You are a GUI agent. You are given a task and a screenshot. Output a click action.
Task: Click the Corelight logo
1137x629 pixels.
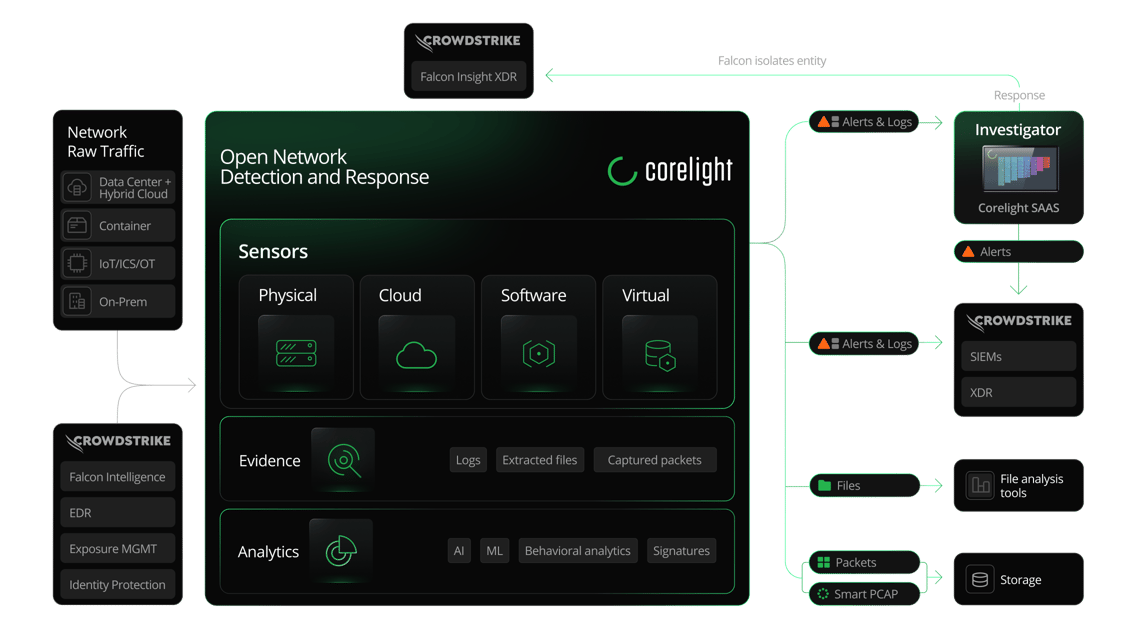(x=670, y=170)
